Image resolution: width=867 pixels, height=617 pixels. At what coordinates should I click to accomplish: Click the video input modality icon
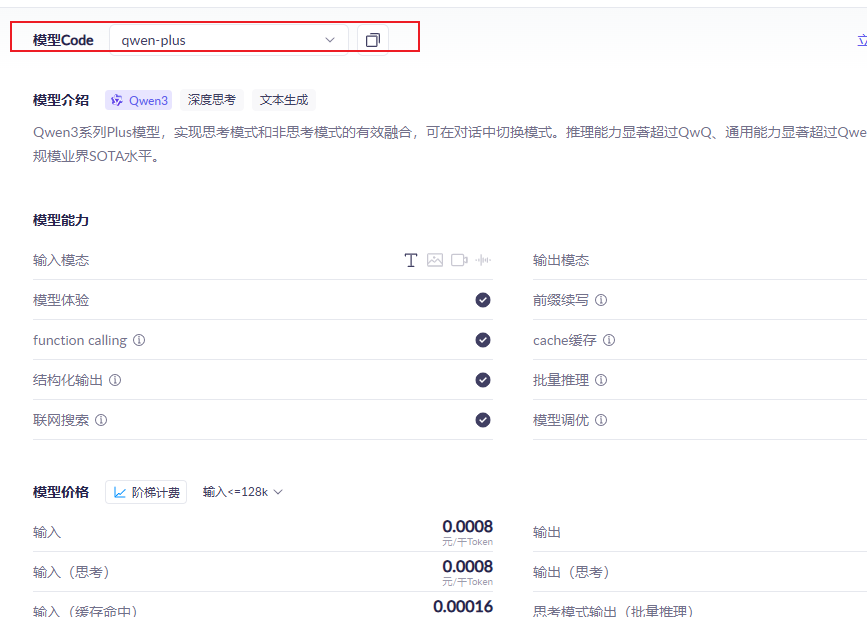pos(459,260)
